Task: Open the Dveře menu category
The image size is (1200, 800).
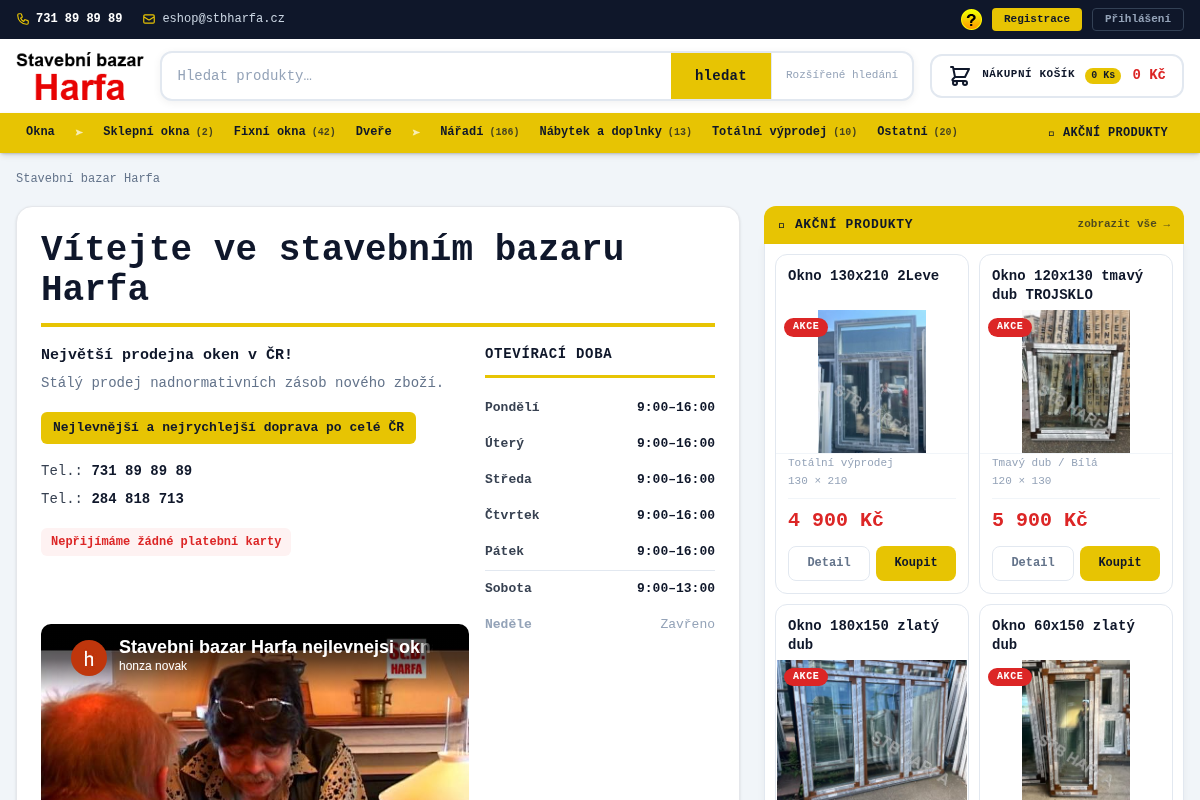Action: [374, 132]
